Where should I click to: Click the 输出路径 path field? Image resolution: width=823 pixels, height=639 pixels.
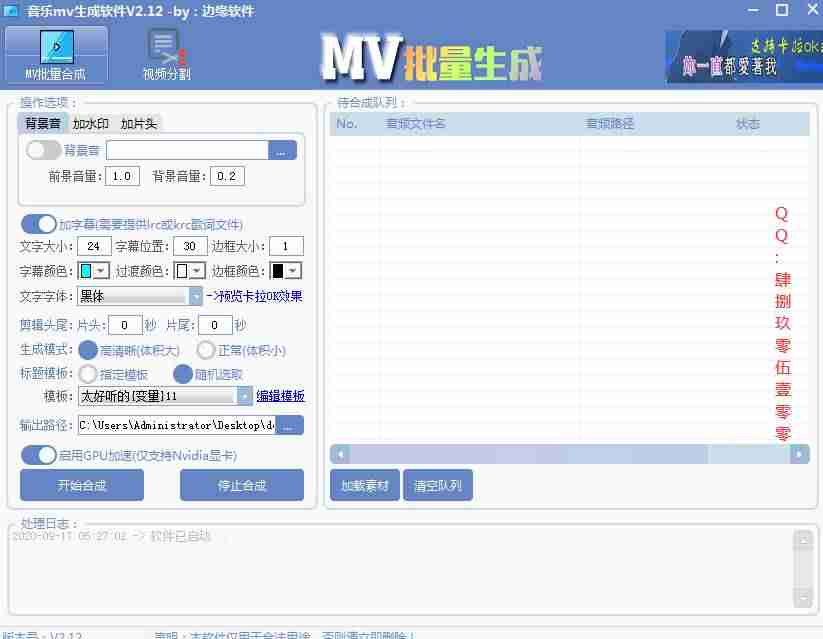click(x=177, y=425)
